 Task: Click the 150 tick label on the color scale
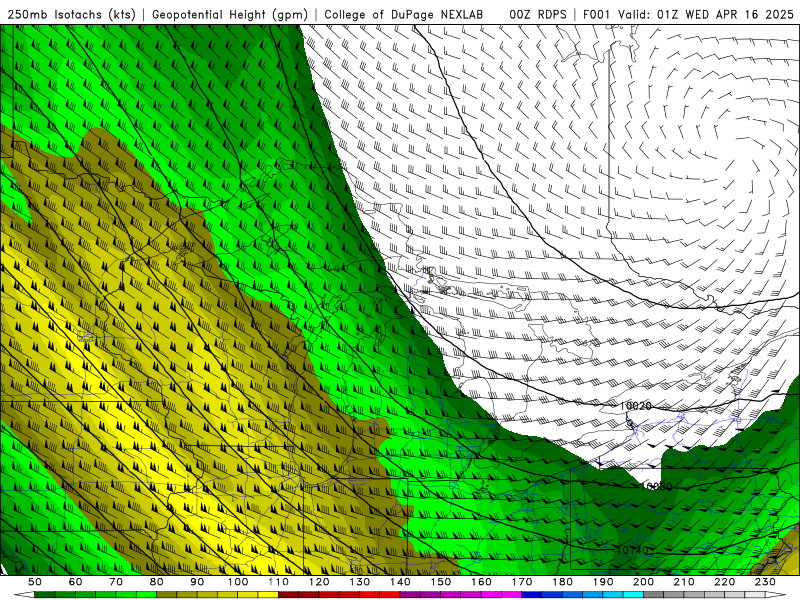[x=440, y=582]
